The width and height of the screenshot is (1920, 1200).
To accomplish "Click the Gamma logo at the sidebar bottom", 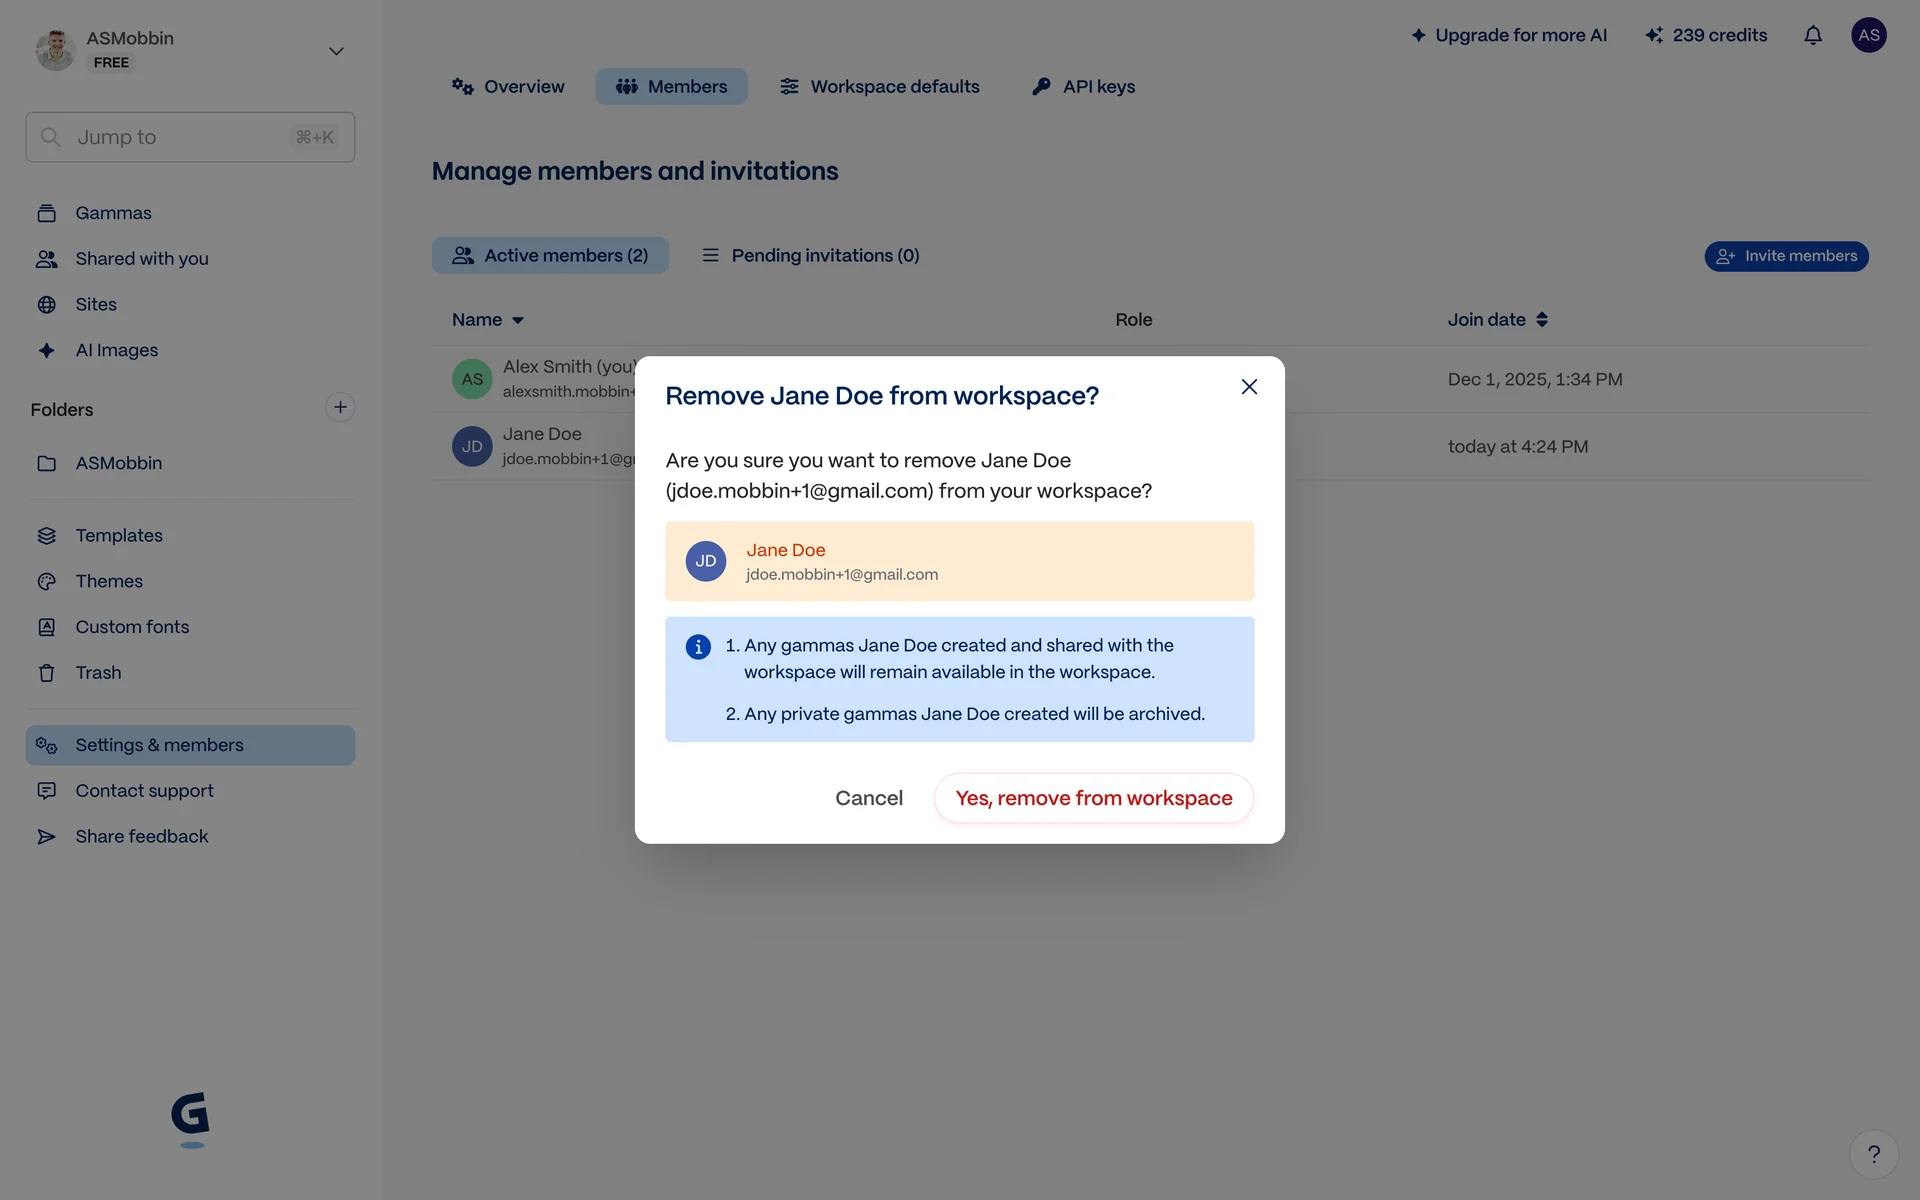I will pos(190,1118).
